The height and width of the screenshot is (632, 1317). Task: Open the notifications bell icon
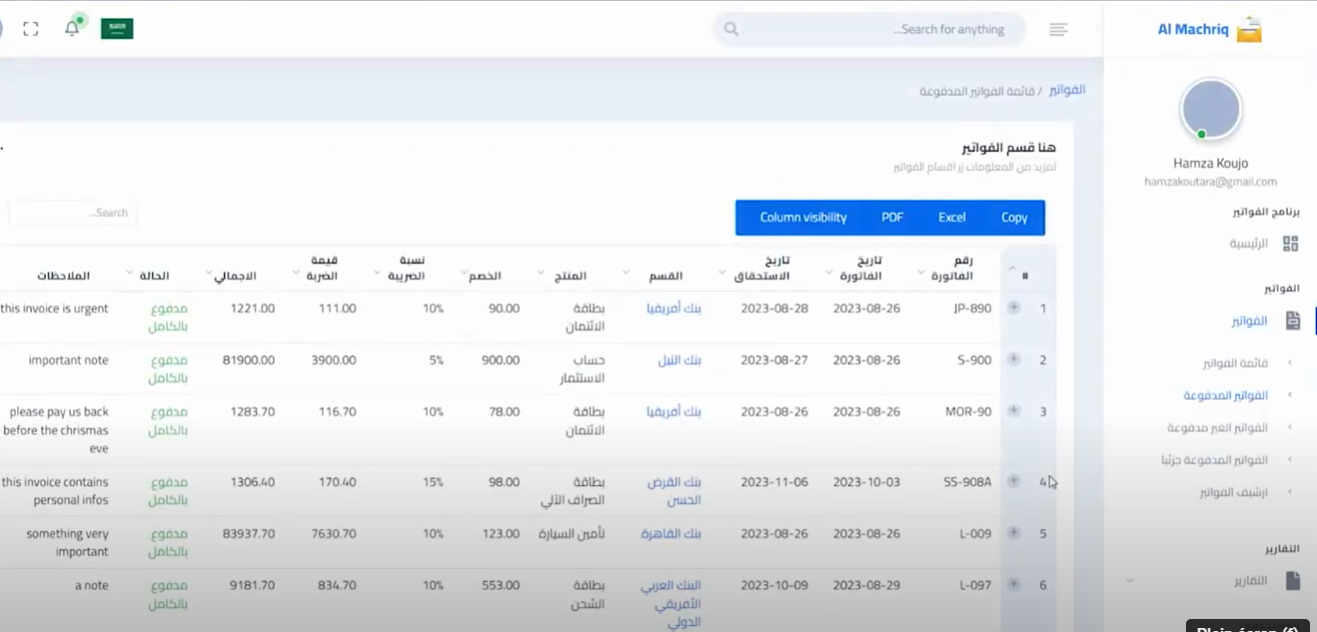72,28
